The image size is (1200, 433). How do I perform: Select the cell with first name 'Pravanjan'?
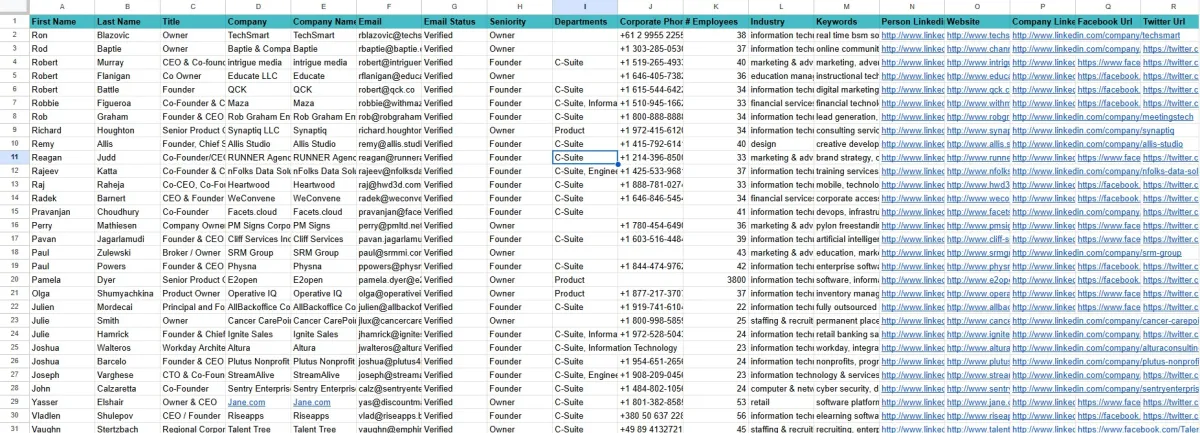(x=62, y=212)
